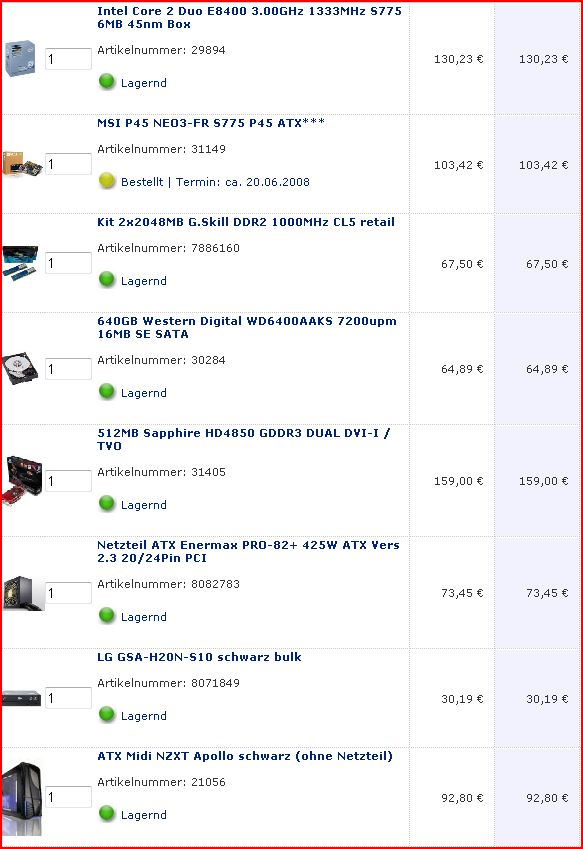Click quantity field for NZXT Apollo case
Screen dimensions: 583x849
68,797
